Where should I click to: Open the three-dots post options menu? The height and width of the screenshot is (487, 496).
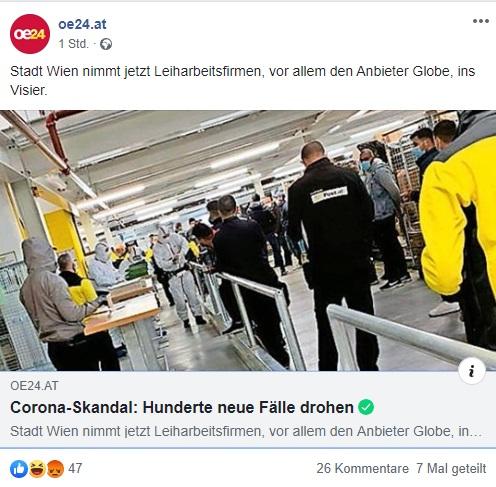pos(481,21)
